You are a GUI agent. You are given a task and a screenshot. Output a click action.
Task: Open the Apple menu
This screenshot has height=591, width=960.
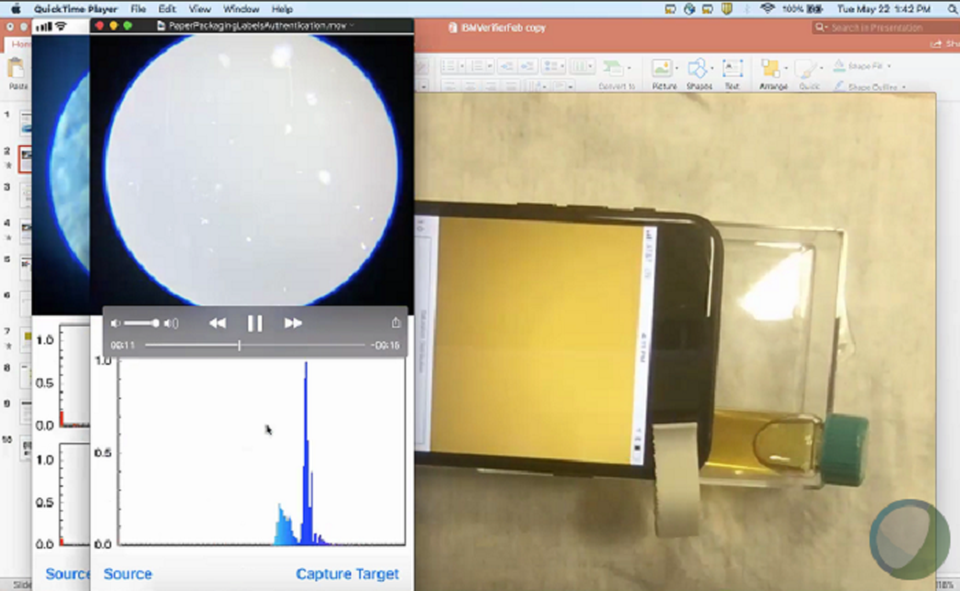click(x=16, y=9)
